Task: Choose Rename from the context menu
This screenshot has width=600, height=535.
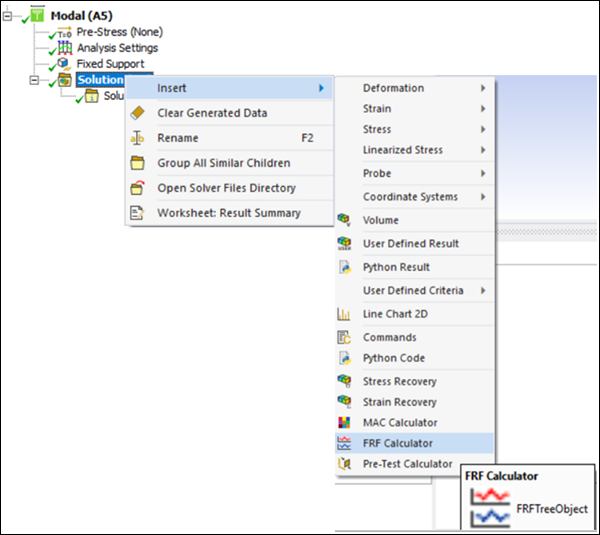Action: [230, 138]
